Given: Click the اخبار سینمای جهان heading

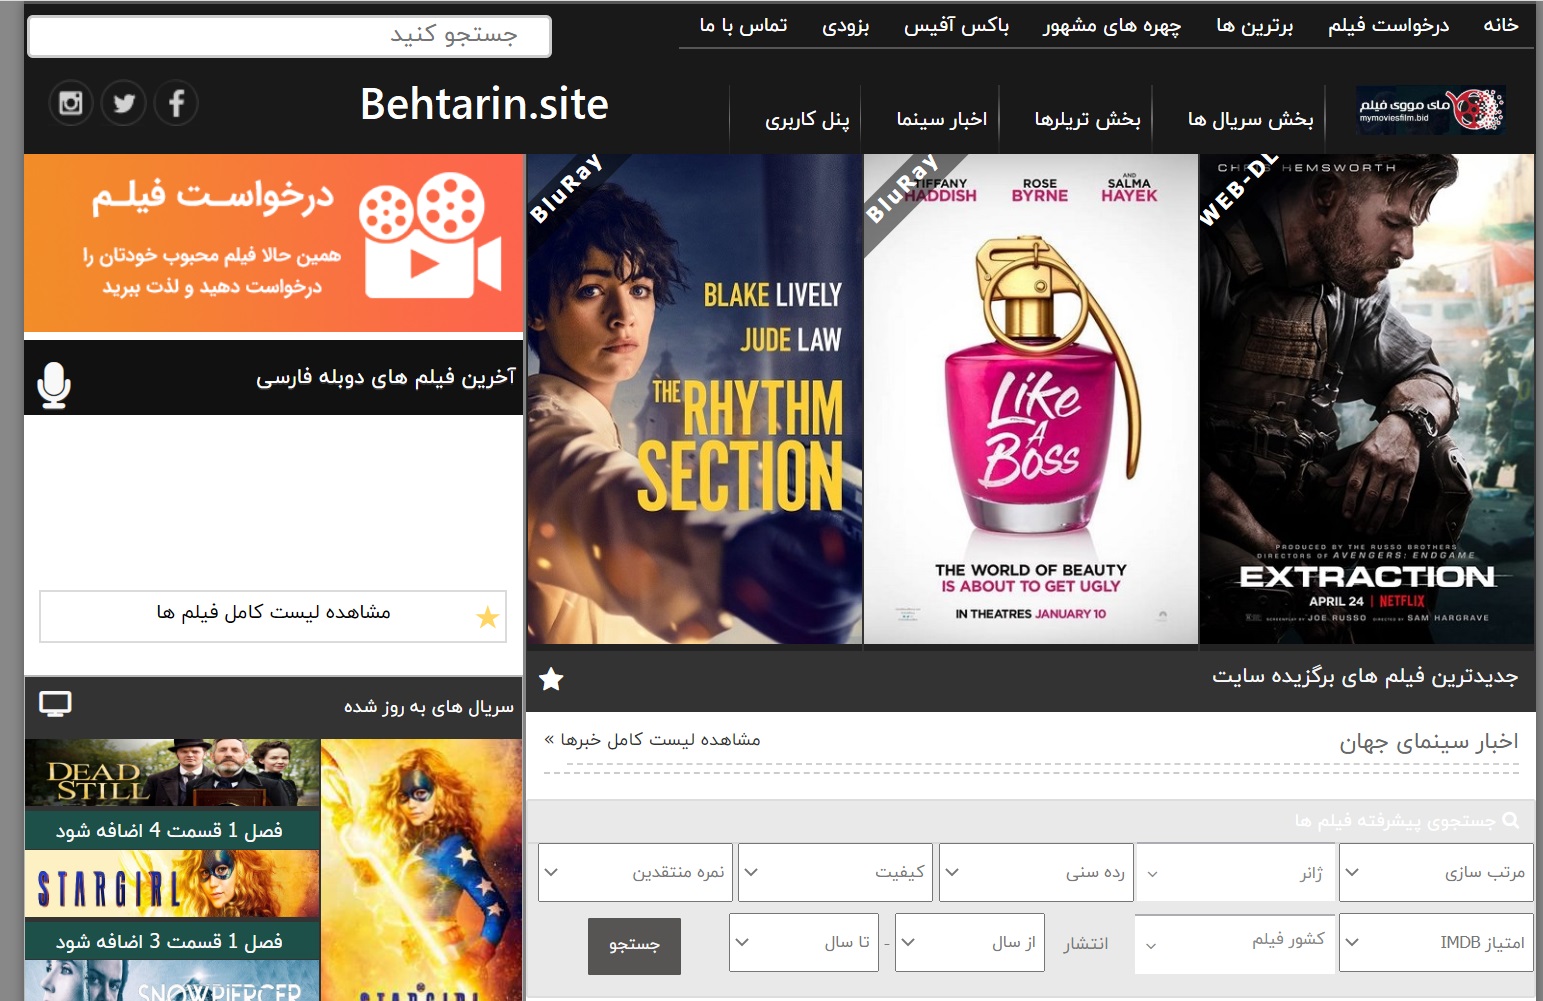Looking at the screenshot, I should (x=1429, y=741).
